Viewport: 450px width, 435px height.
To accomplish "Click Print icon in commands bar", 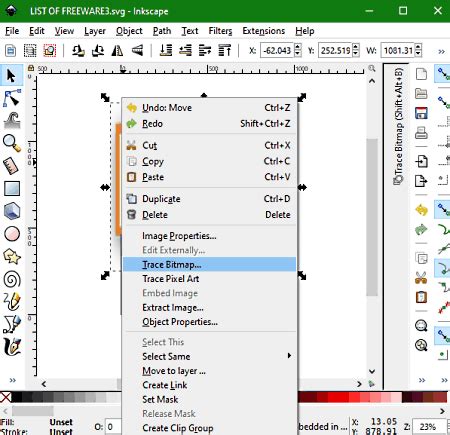I will click(421, 133).
